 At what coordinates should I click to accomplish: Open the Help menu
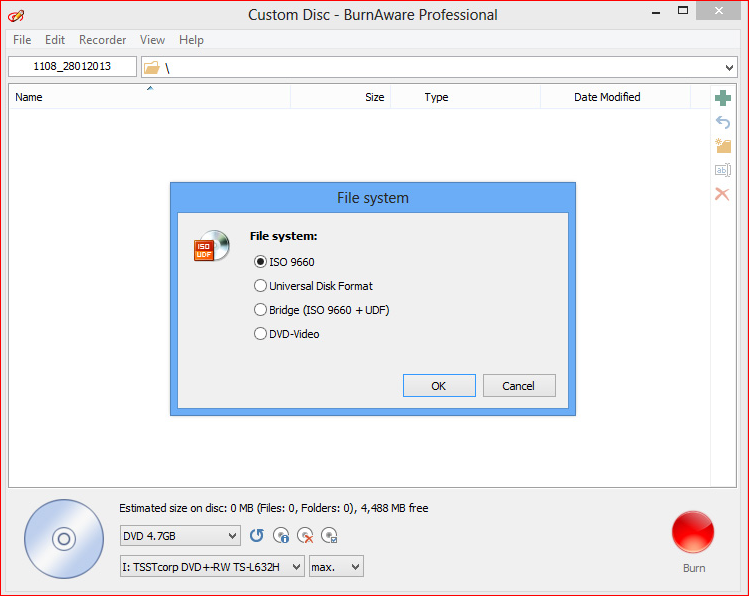coord(192,40)
